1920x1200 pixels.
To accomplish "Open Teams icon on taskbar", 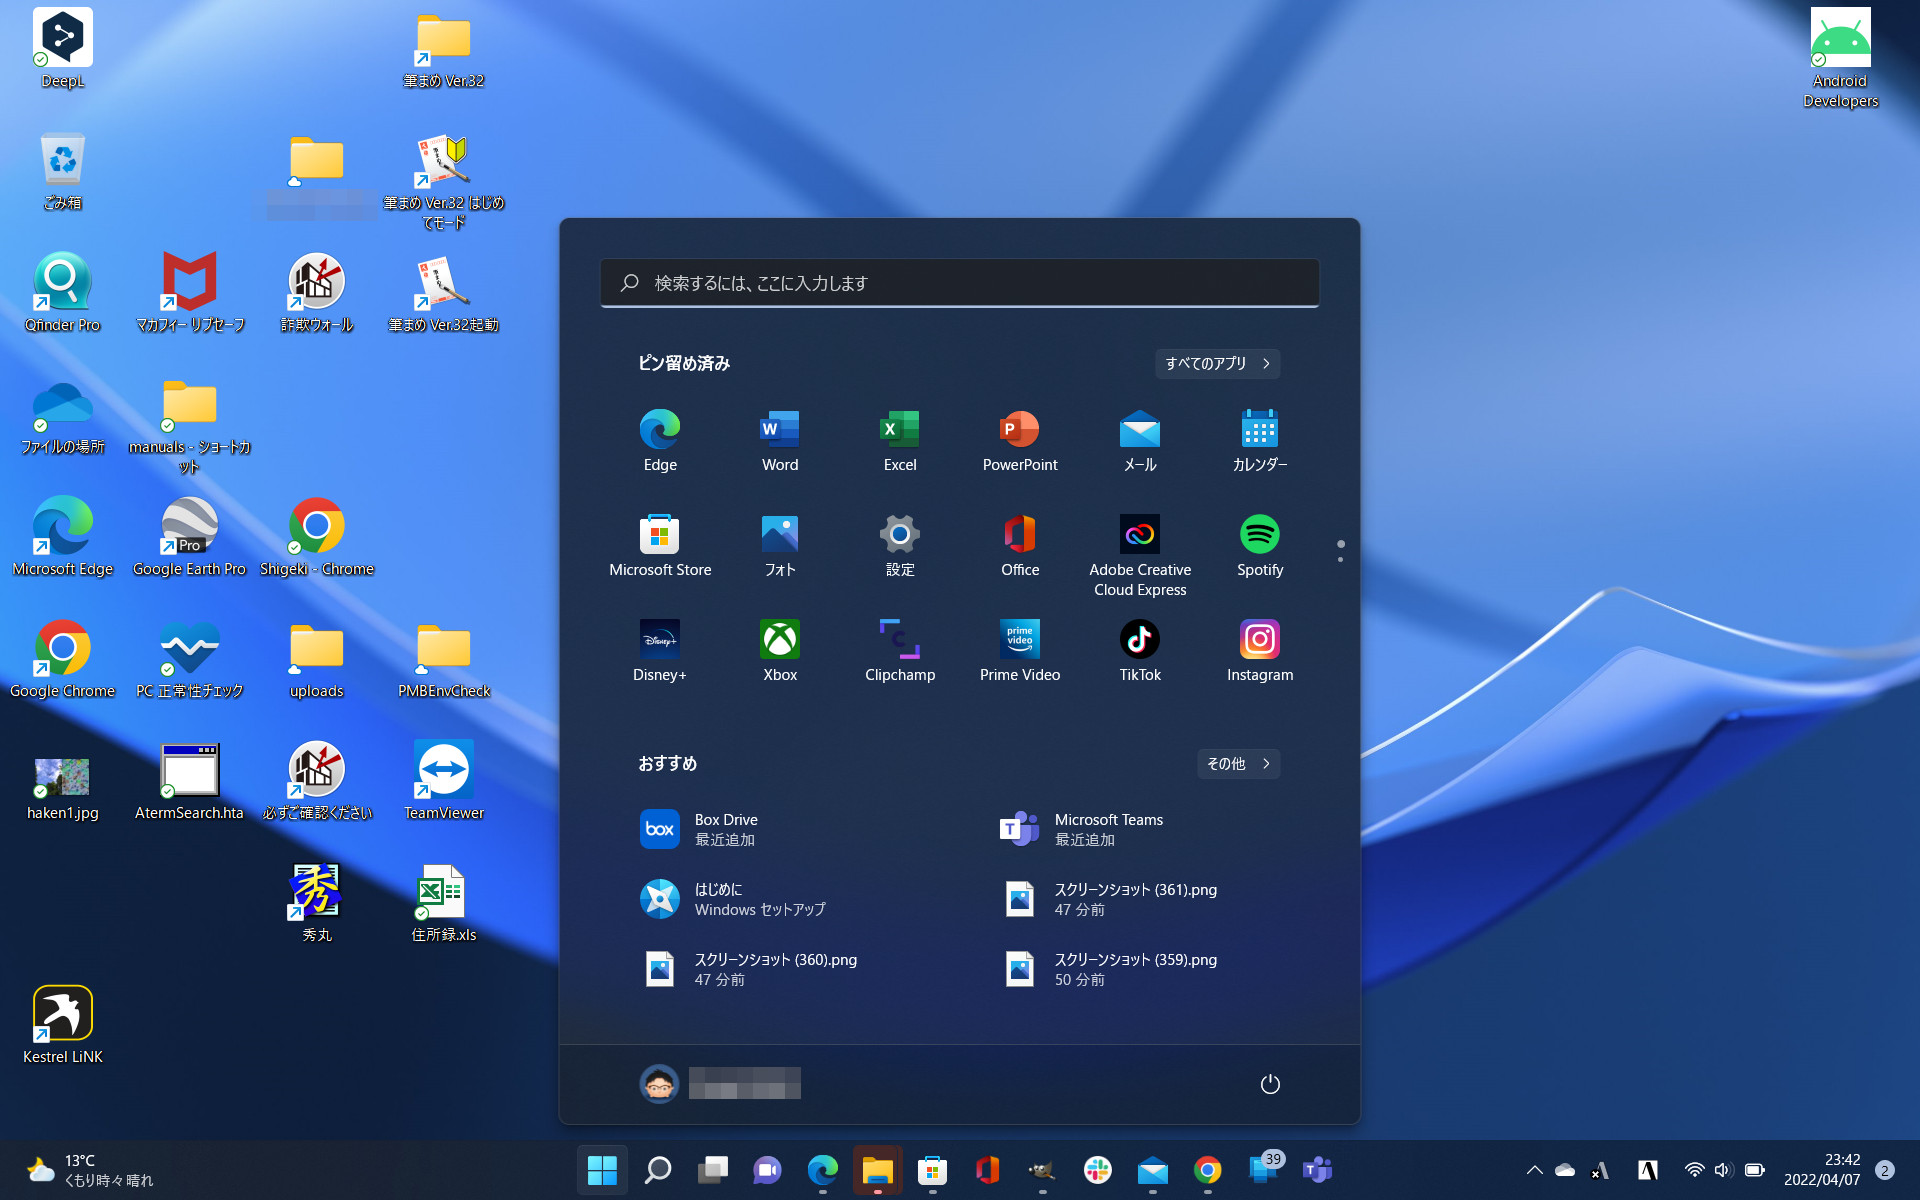I will point(1317,1170).
